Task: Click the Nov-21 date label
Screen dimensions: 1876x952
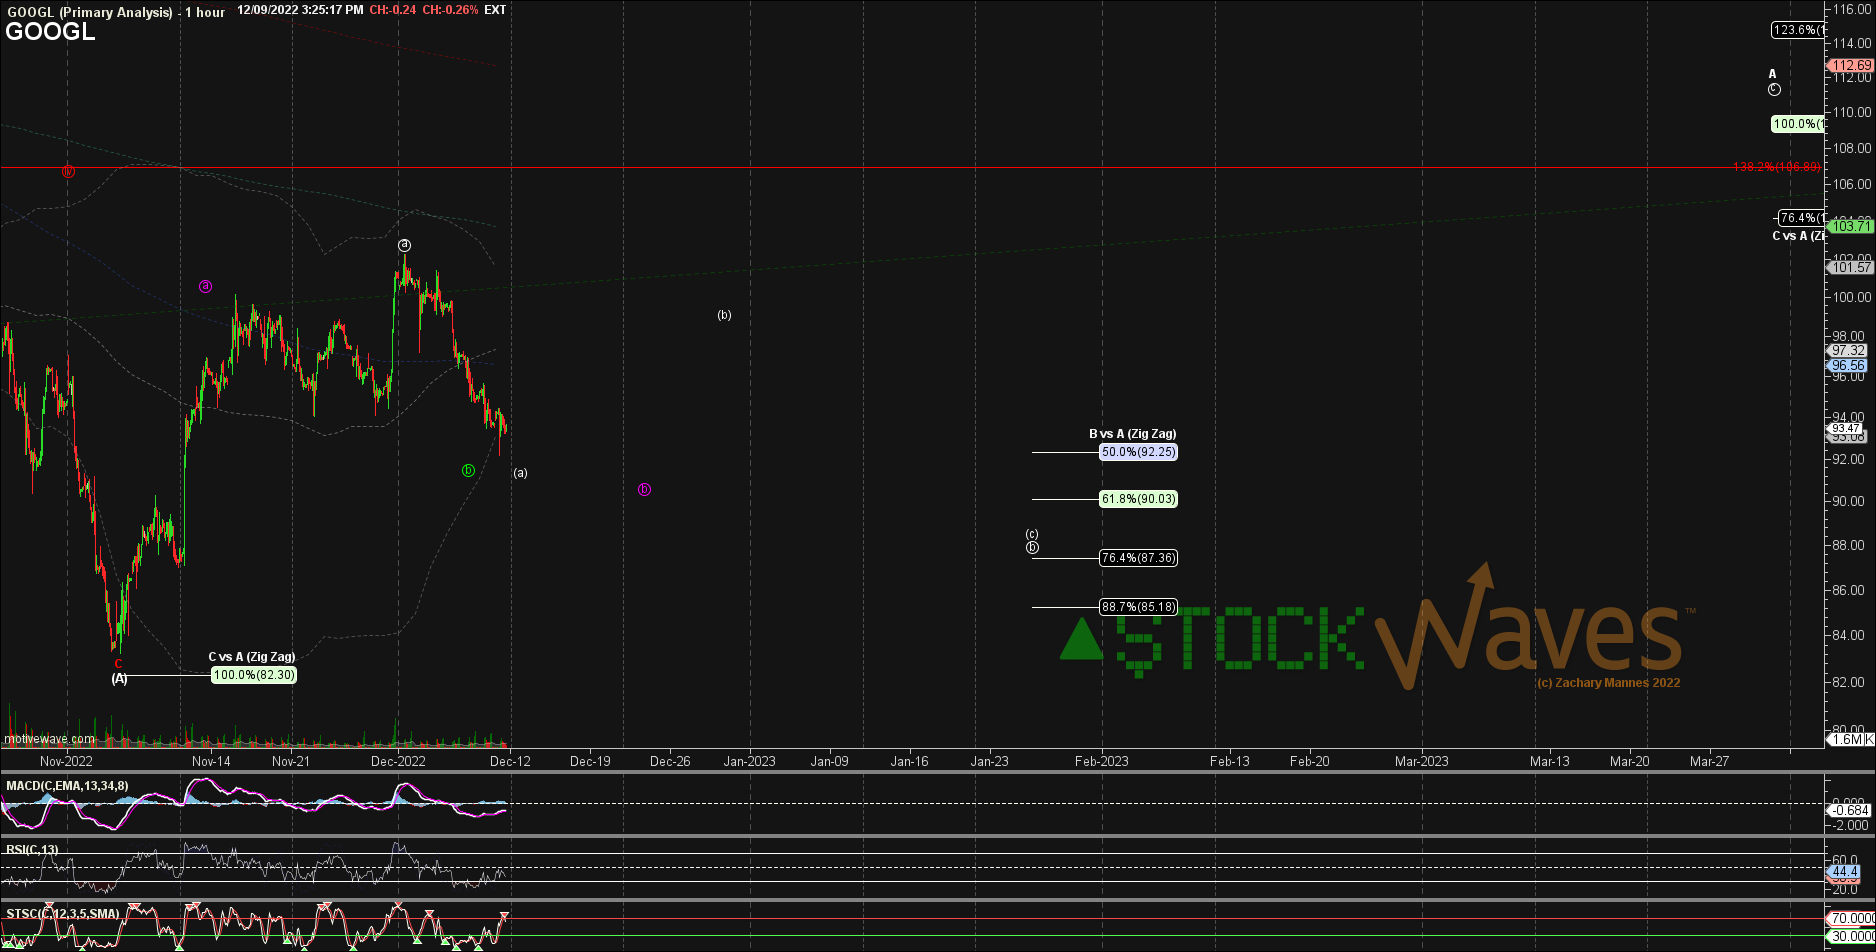Action: (290, 761)
